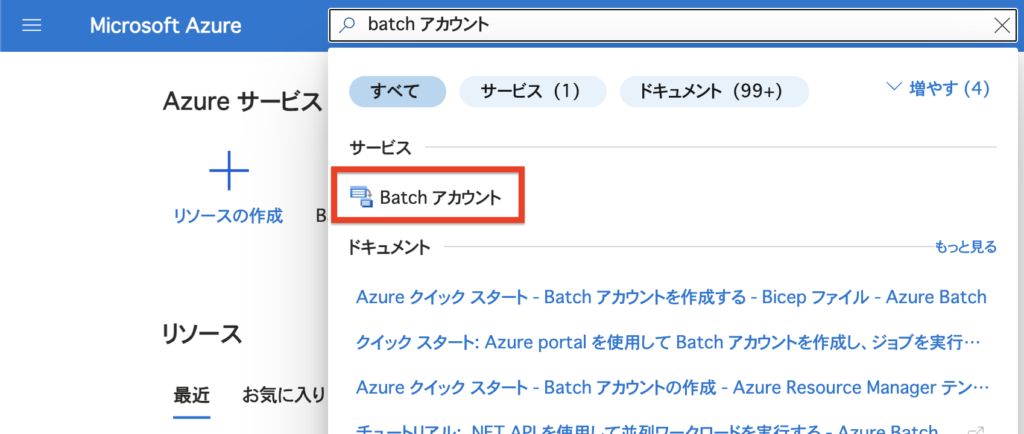Click the Batch アカウント service icon
1024x434 pixels.
tap(360, 197)
